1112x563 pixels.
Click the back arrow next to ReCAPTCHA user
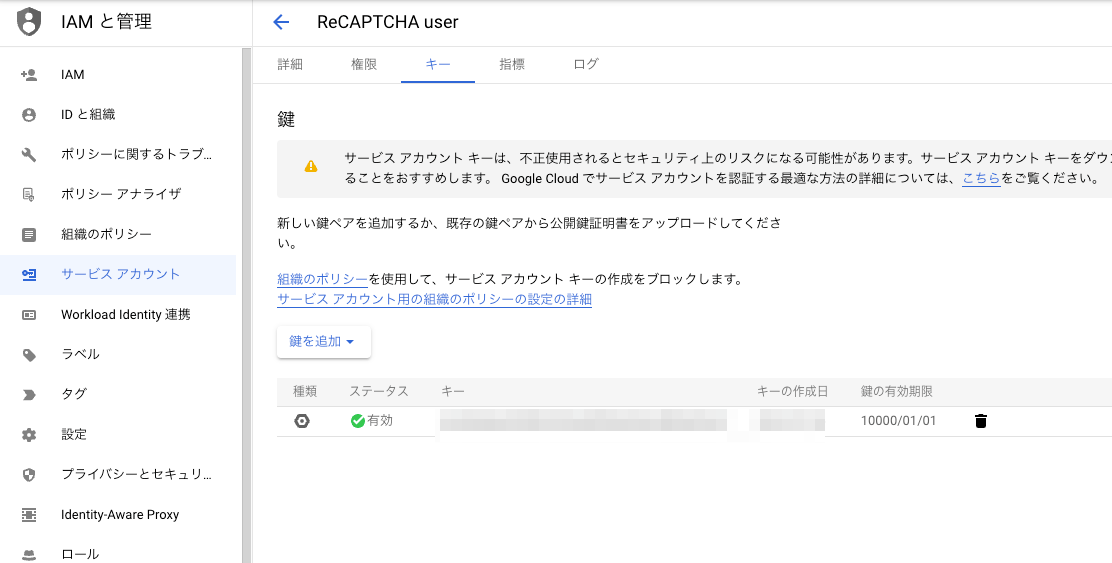[282, 22]
